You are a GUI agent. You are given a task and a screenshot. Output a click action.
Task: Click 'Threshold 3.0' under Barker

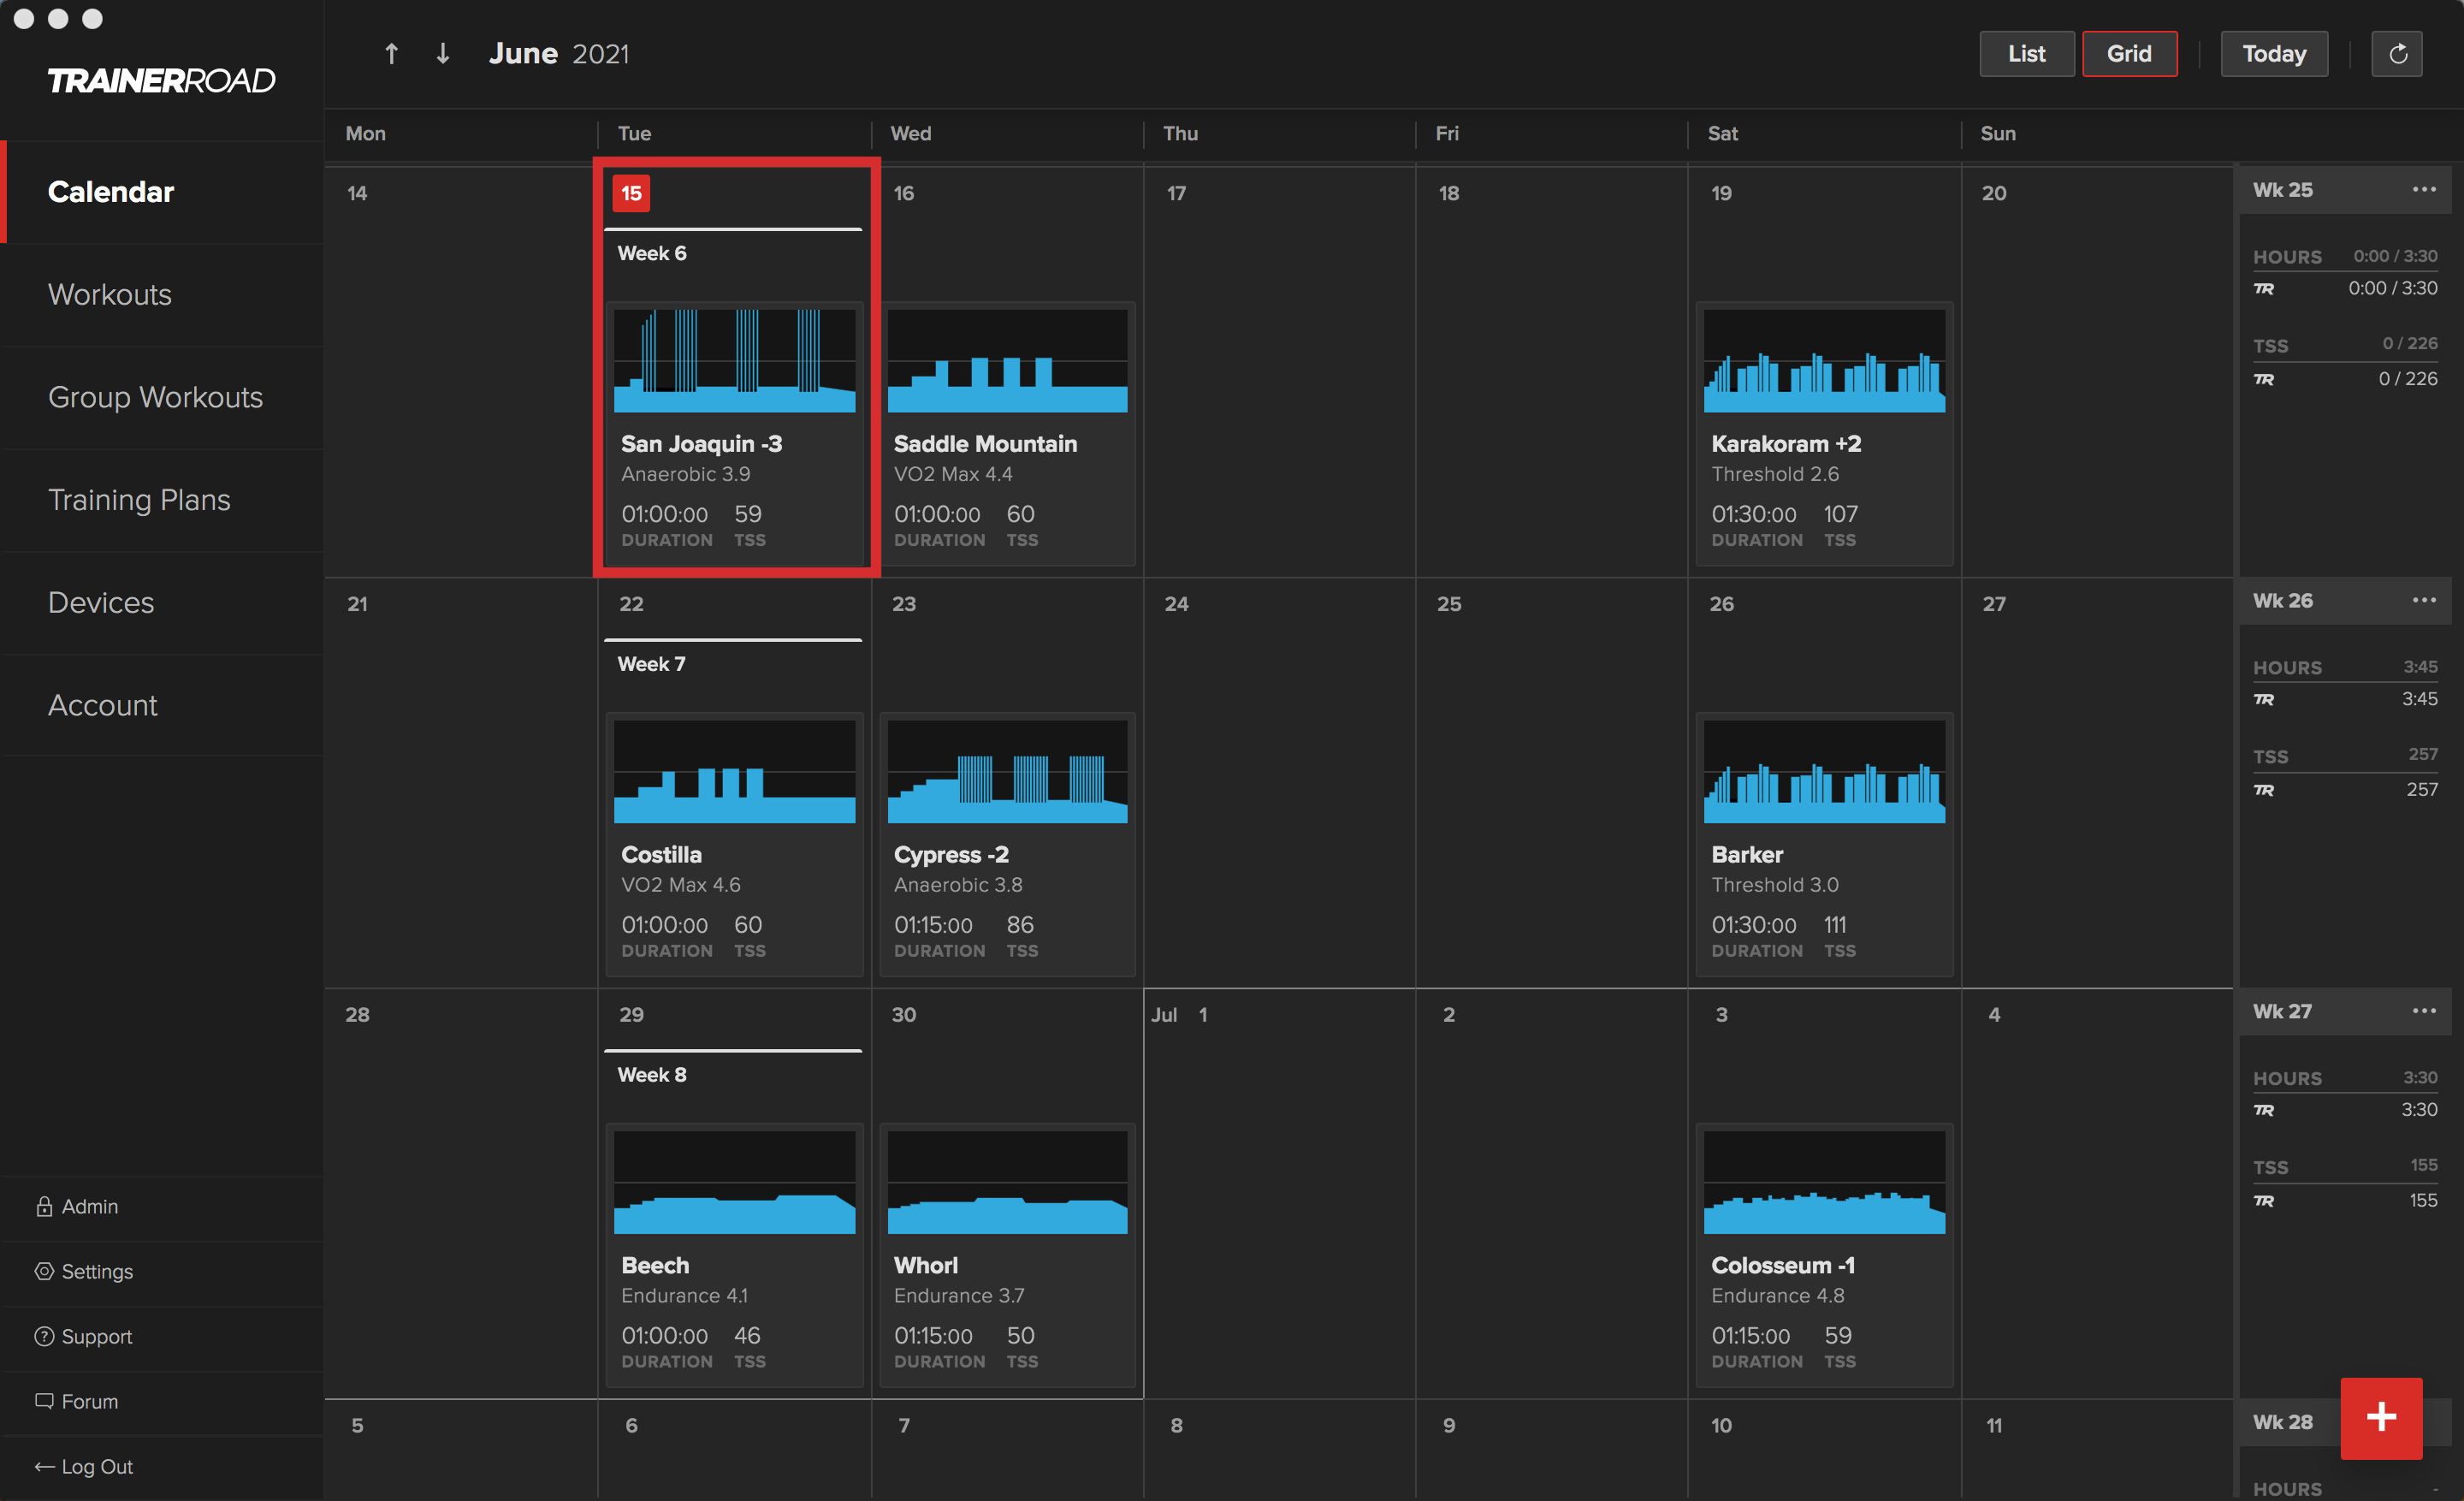pyautogui.click(x=1775, y=885)
